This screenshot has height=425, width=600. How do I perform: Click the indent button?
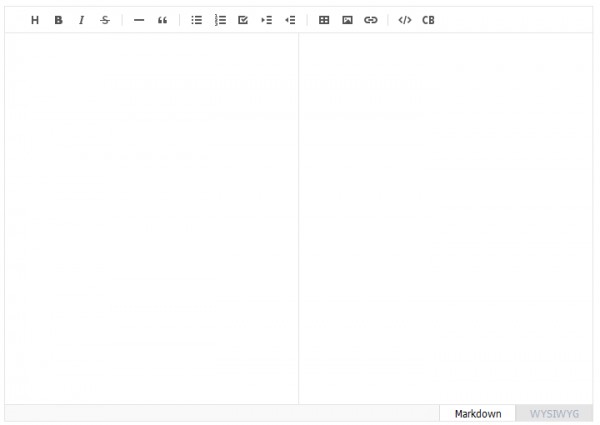point(266,20)
